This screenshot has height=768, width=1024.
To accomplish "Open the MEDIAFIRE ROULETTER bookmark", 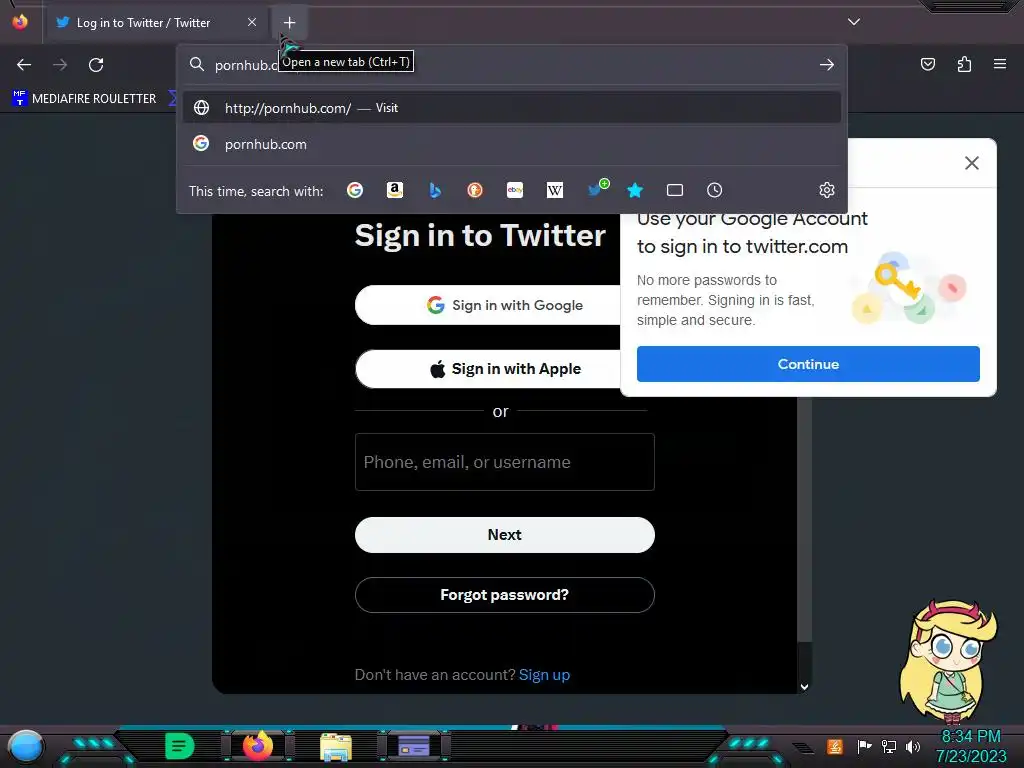I will [84, 99].
